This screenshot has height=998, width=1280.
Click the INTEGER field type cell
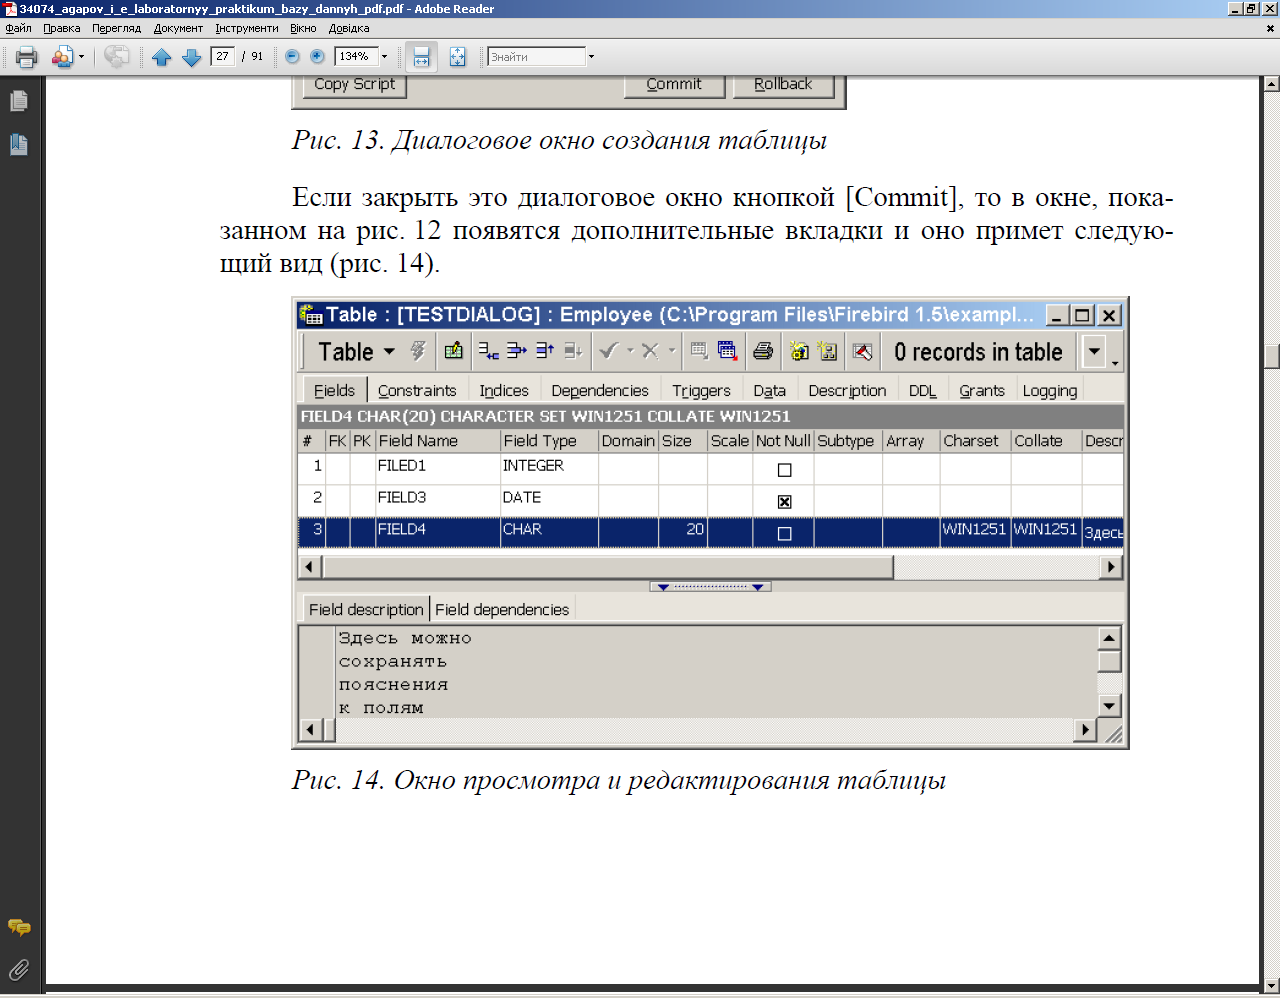549,469
